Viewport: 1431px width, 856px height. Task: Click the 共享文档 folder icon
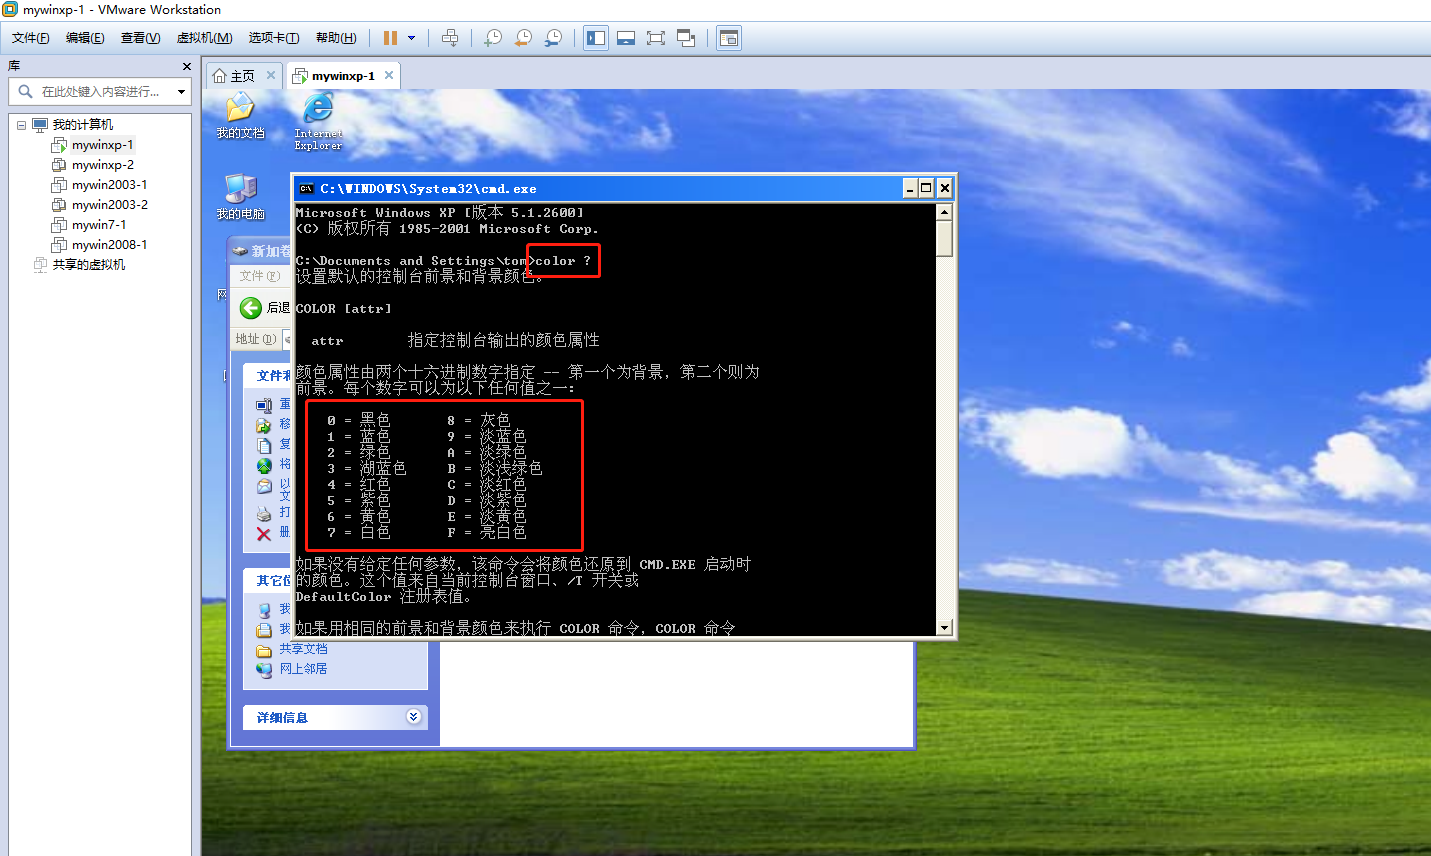[x=264, y=650]
